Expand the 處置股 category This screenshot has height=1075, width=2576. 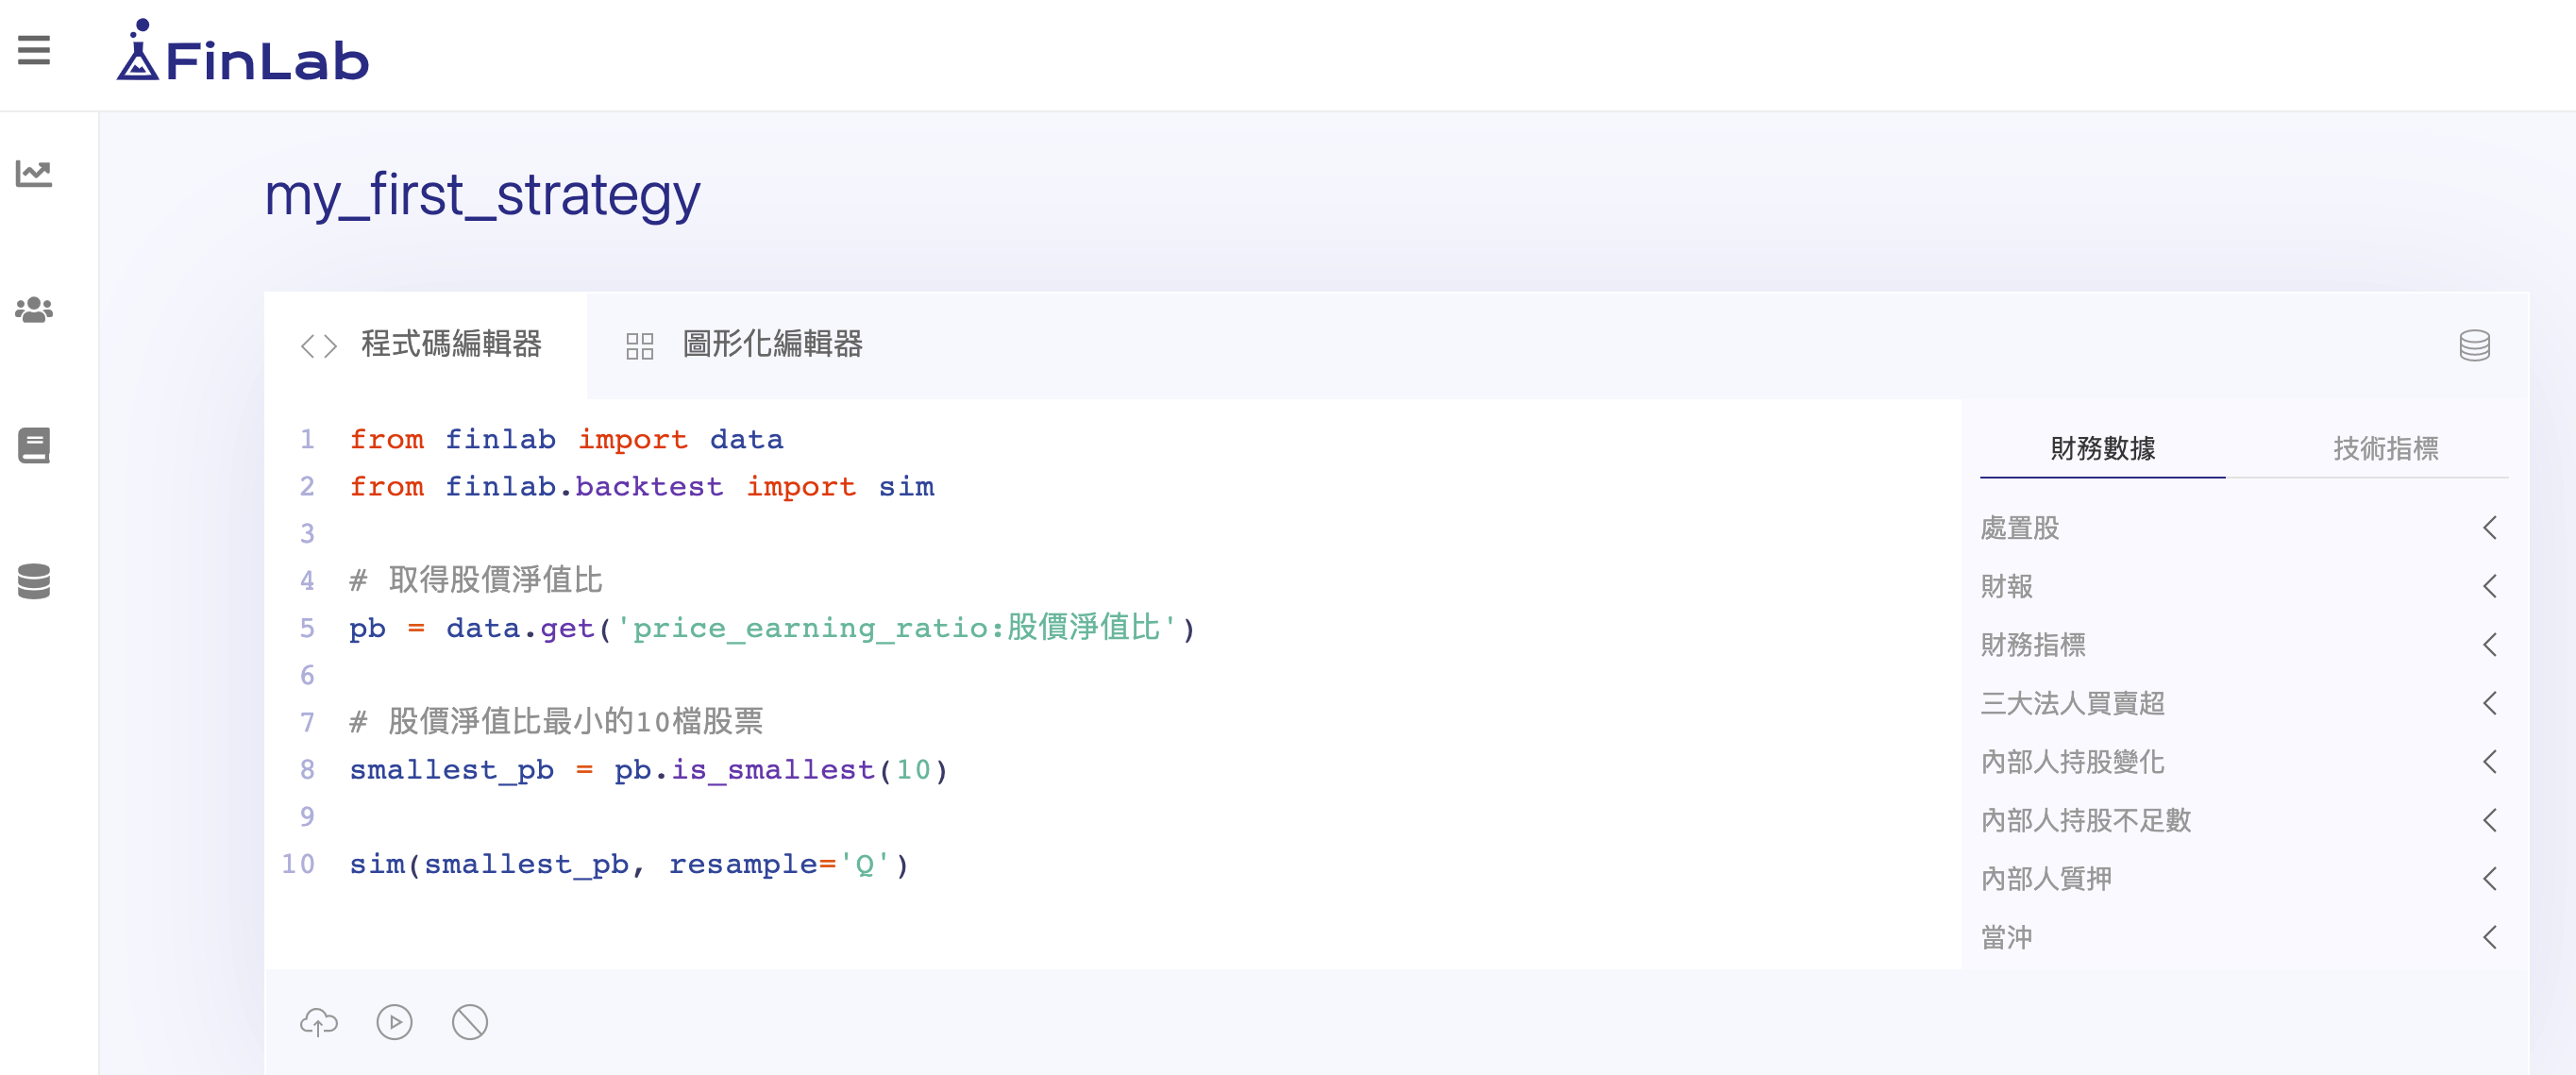pyautogui.click(x=2240, y=528)
